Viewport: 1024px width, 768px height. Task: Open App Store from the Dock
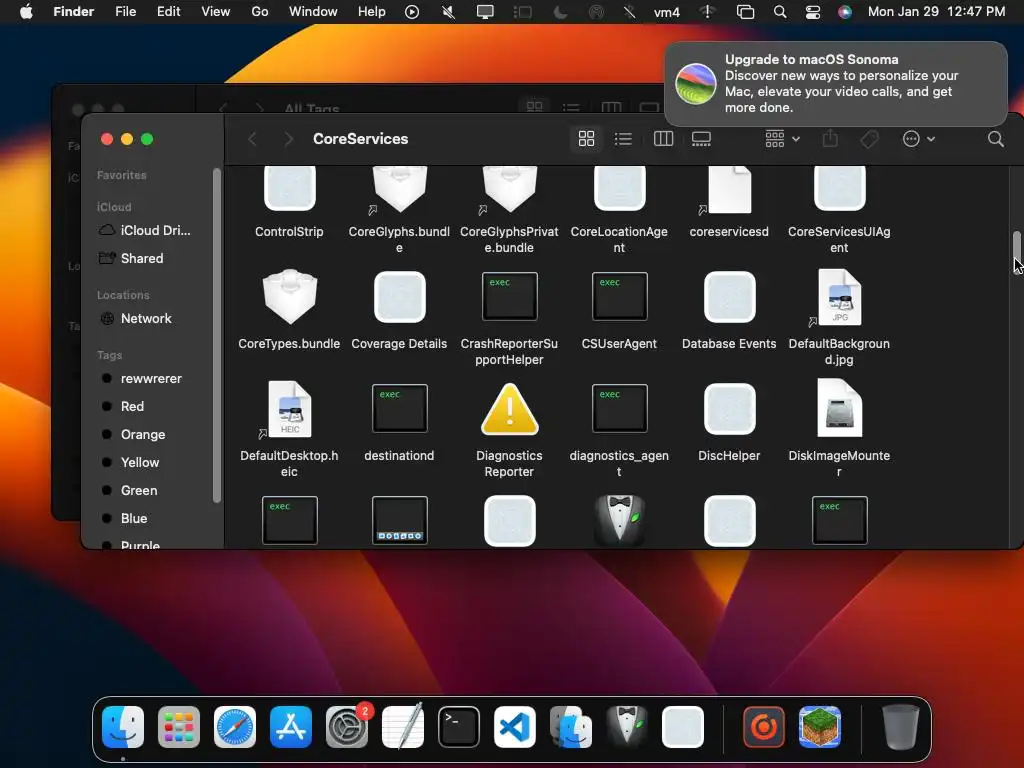(291, 727)
